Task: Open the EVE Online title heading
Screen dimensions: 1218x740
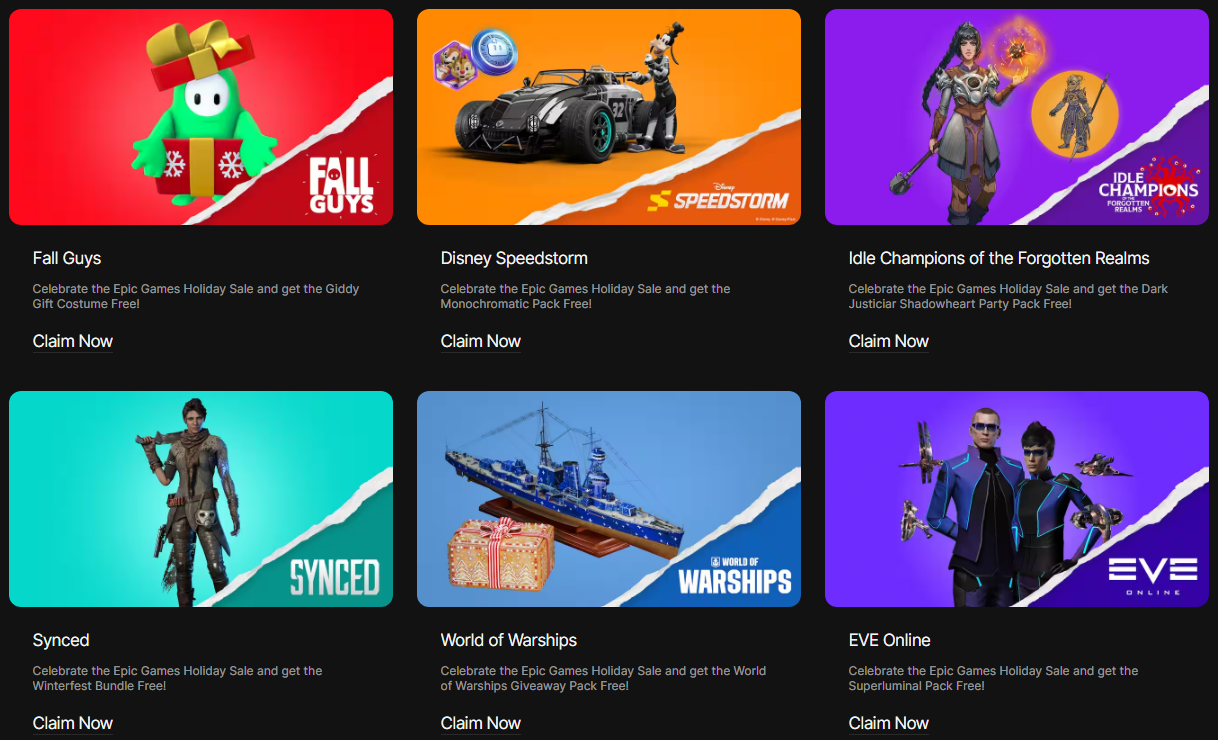Action: (890, 640)
